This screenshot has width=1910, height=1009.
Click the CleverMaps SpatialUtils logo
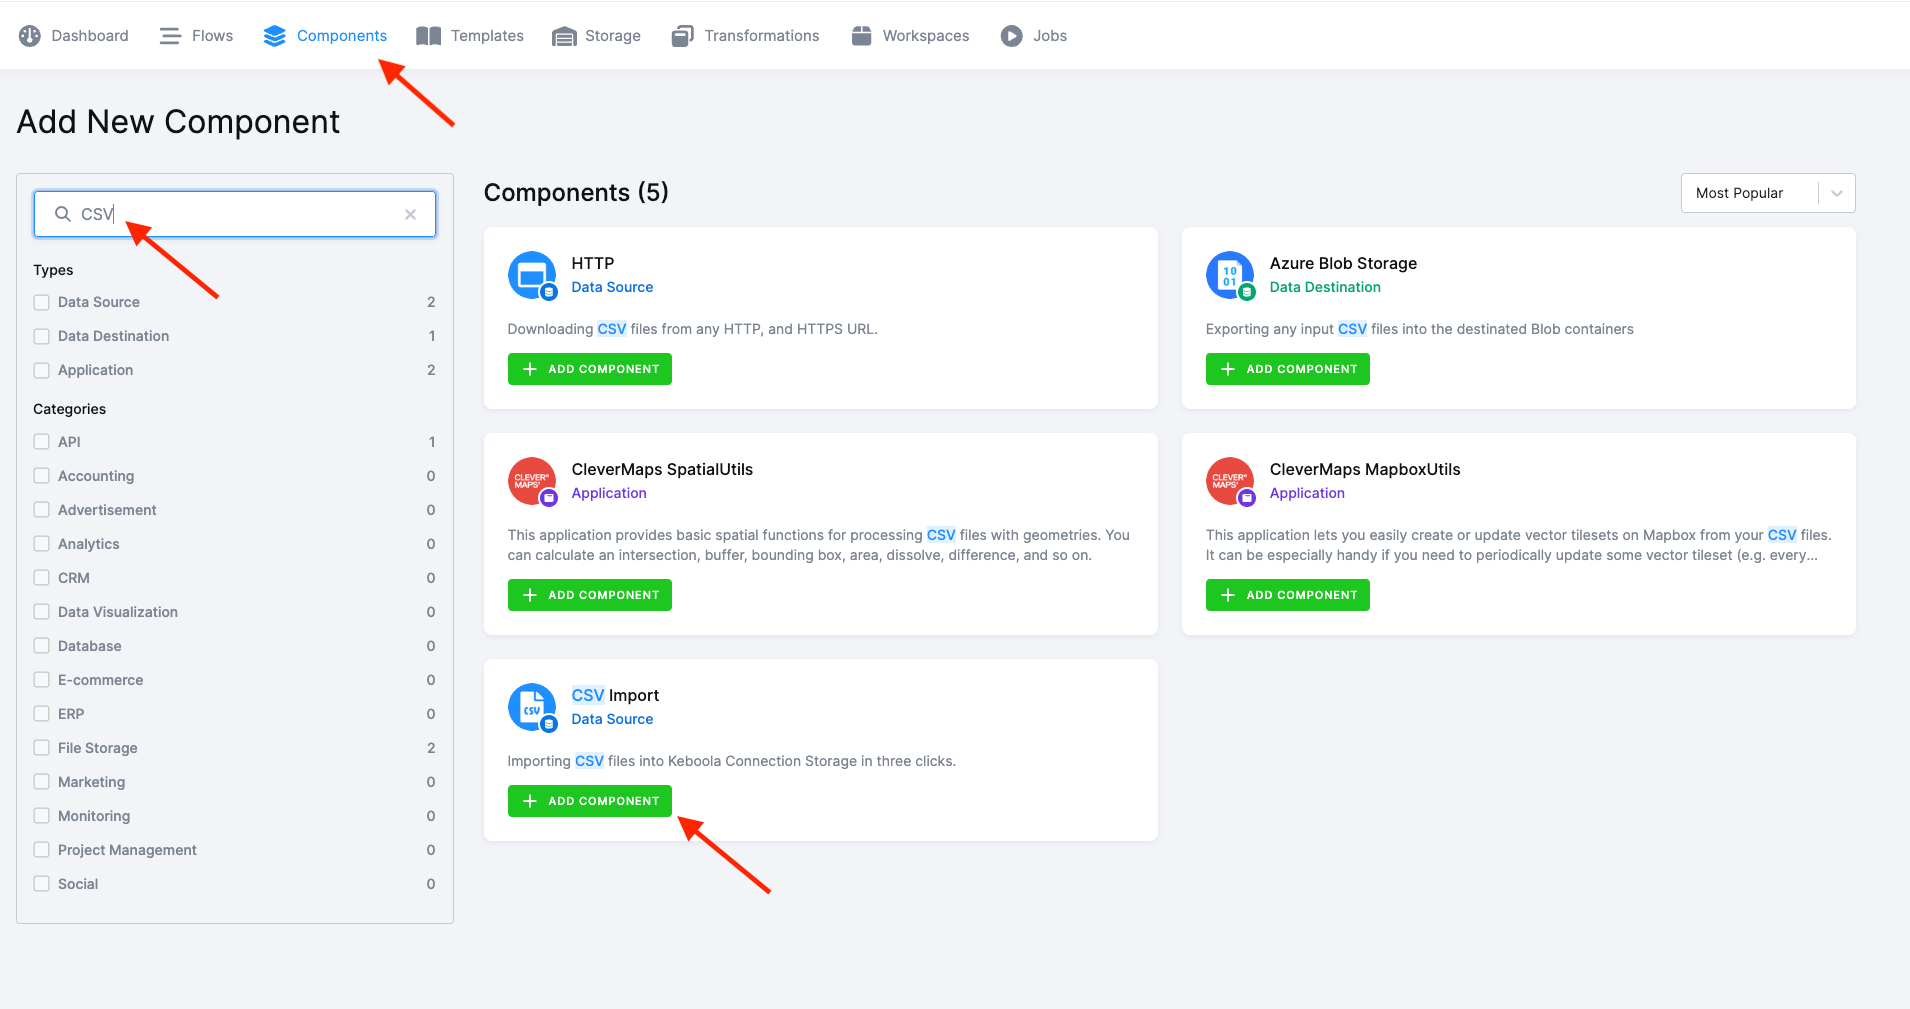coord(532,481)
